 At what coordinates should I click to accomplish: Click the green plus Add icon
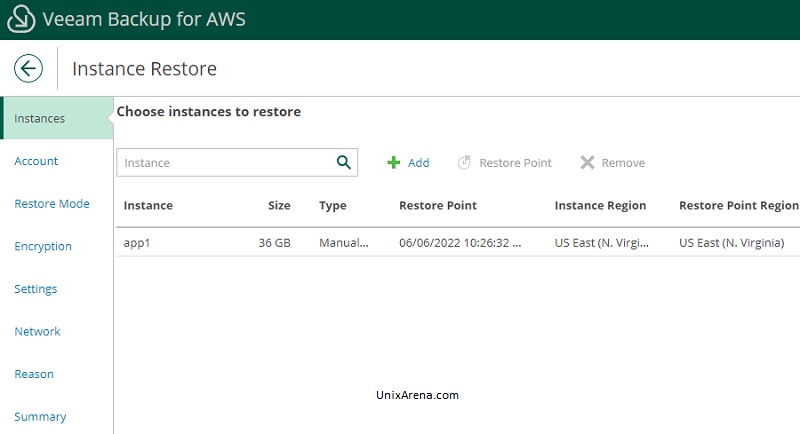pyautogui.click(x=393, y=163)
